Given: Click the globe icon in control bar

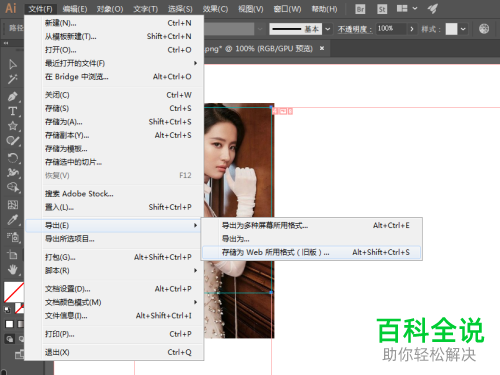Looking at the screenshot, I should pyautogui.click(x=484, y=29).
